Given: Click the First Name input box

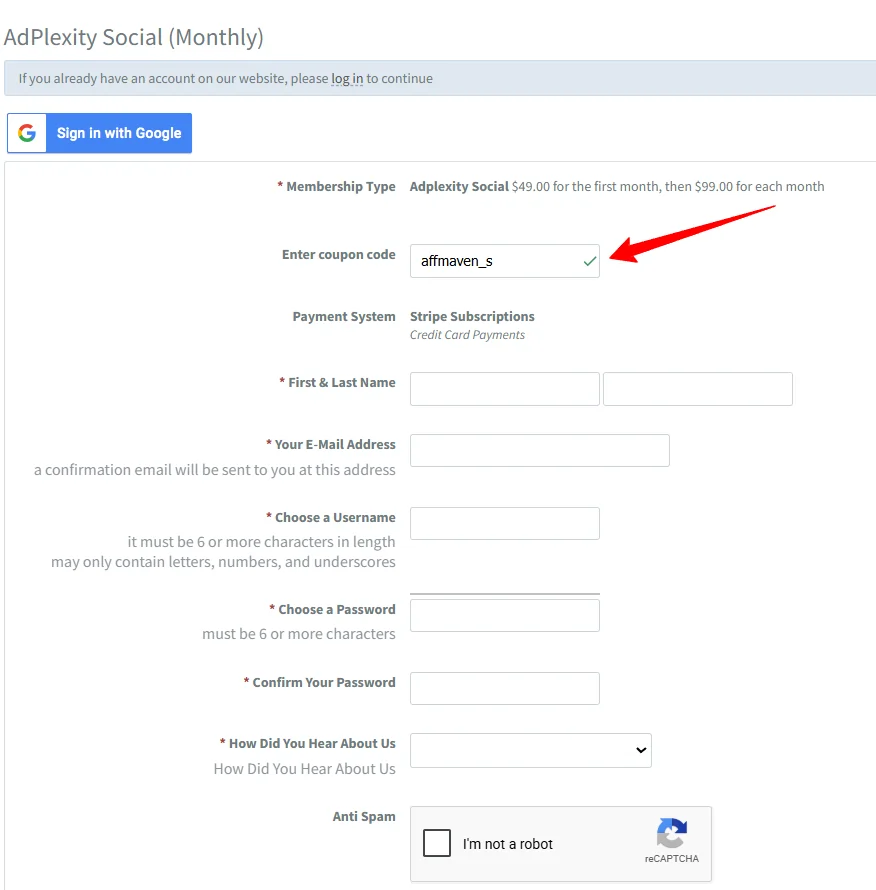Looking at the screenshot, I should [504, 388].
